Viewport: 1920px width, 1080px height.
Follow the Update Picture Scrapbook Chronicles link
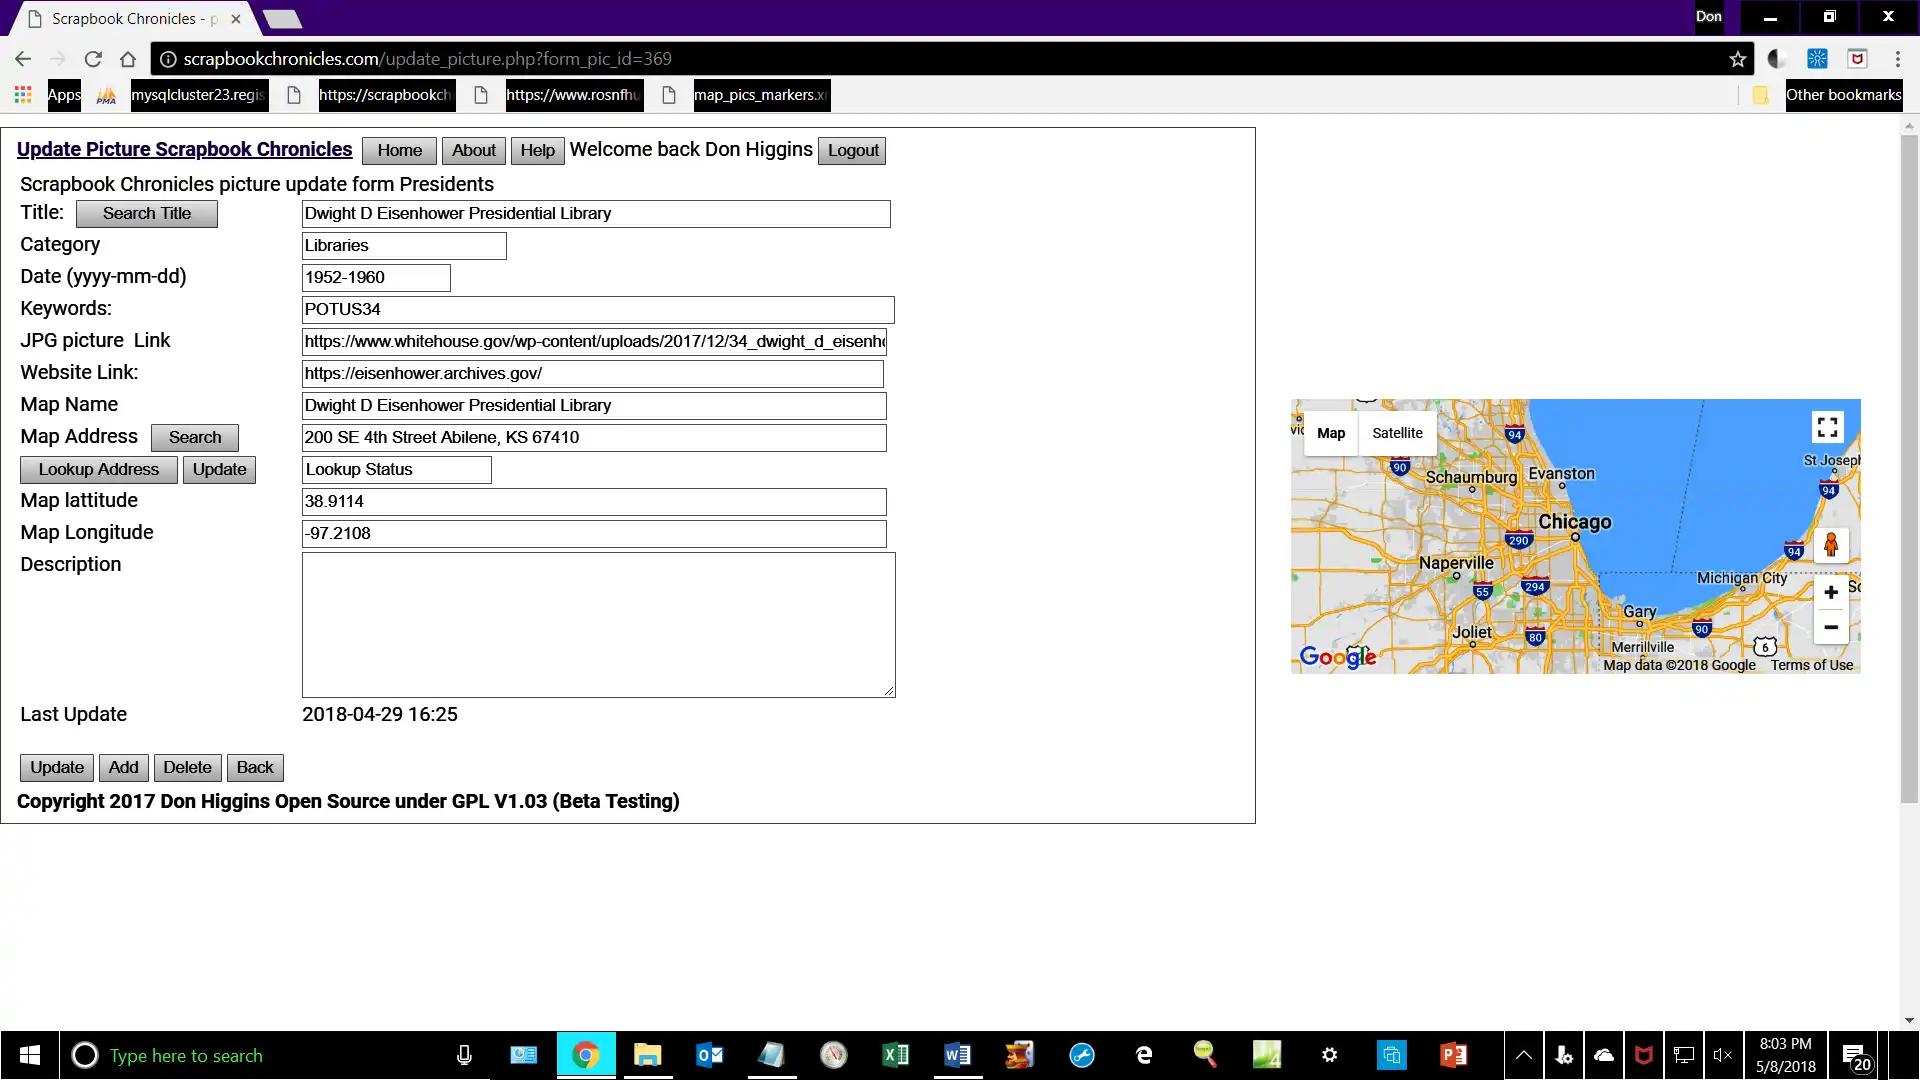pyautogui.click(x=184, y=149)
